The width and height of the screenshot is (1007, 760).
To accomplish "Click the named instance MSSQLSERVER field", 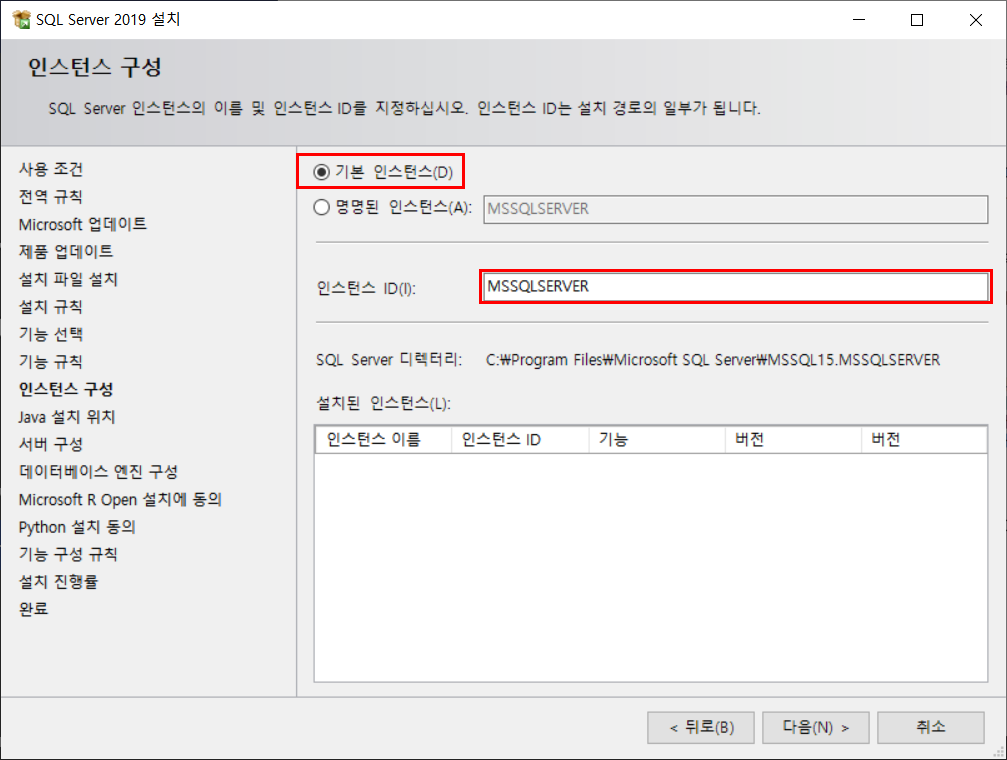I will (x=735, y=209).
